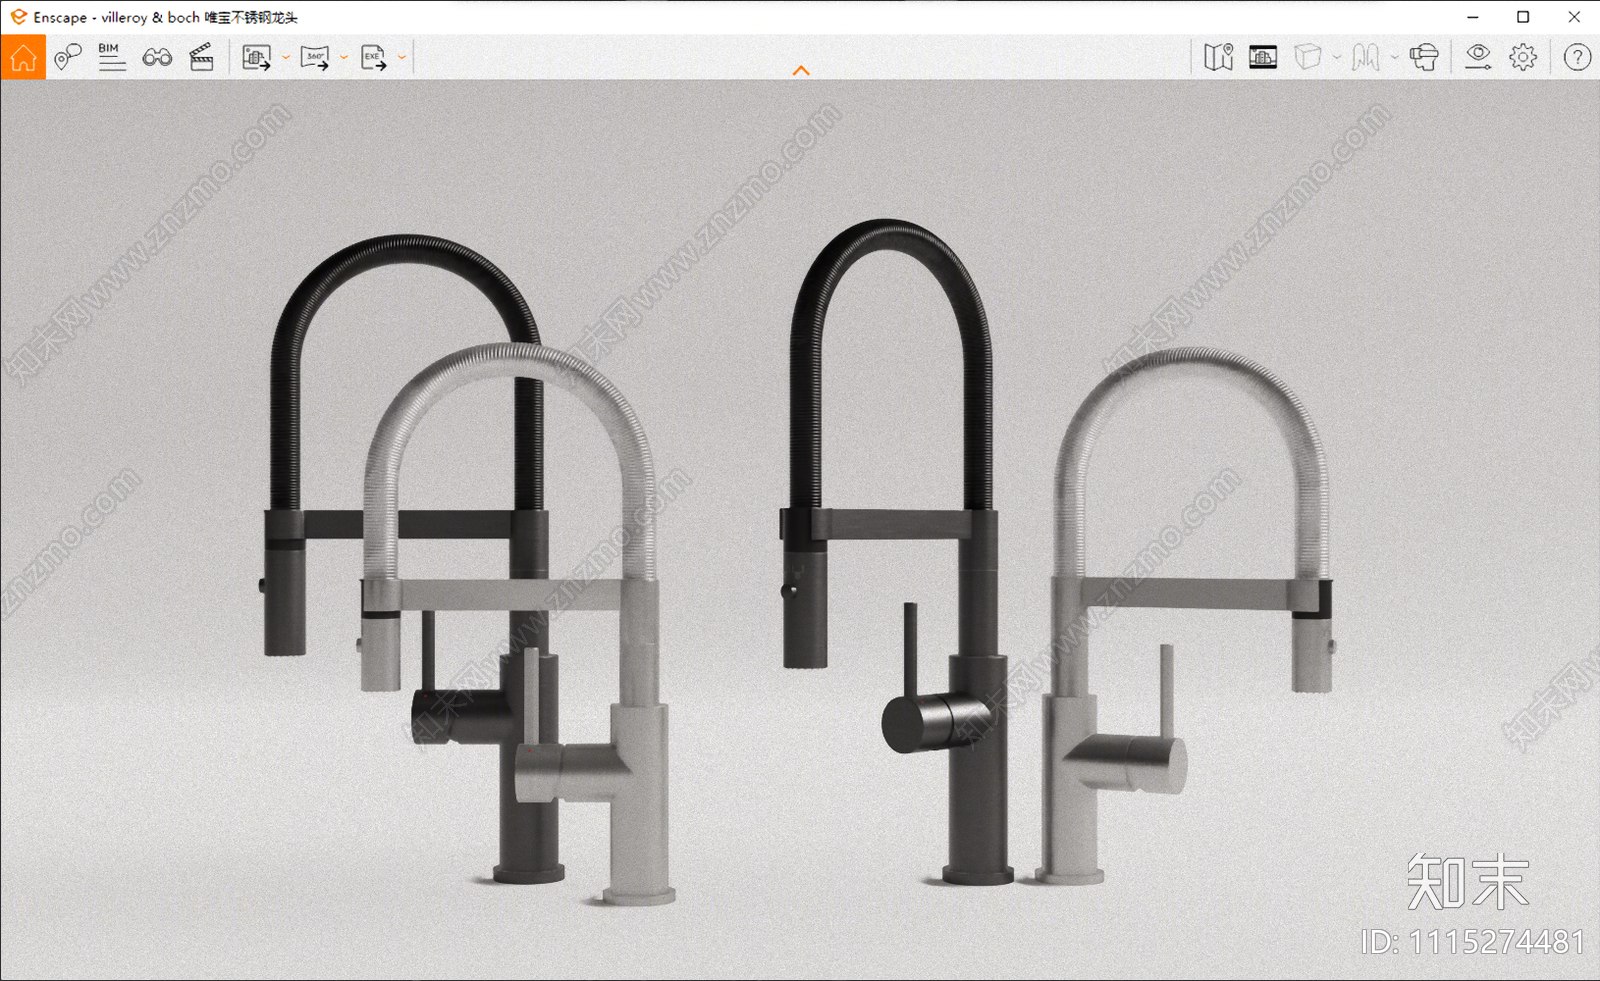This screenshot has height=981, width=1600.
Task: Expand the Screenshot export dropdown arrow
Action: pyautogui.click(x=286, y=57)
